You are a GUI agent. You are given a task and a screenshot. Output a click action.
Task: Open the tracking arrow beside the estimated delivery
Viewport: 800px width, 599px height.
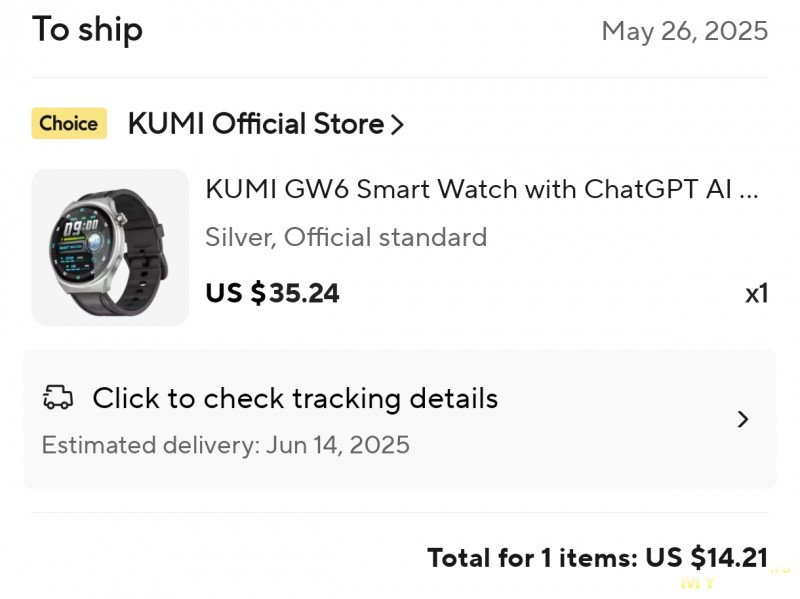[x=743, y=419]
